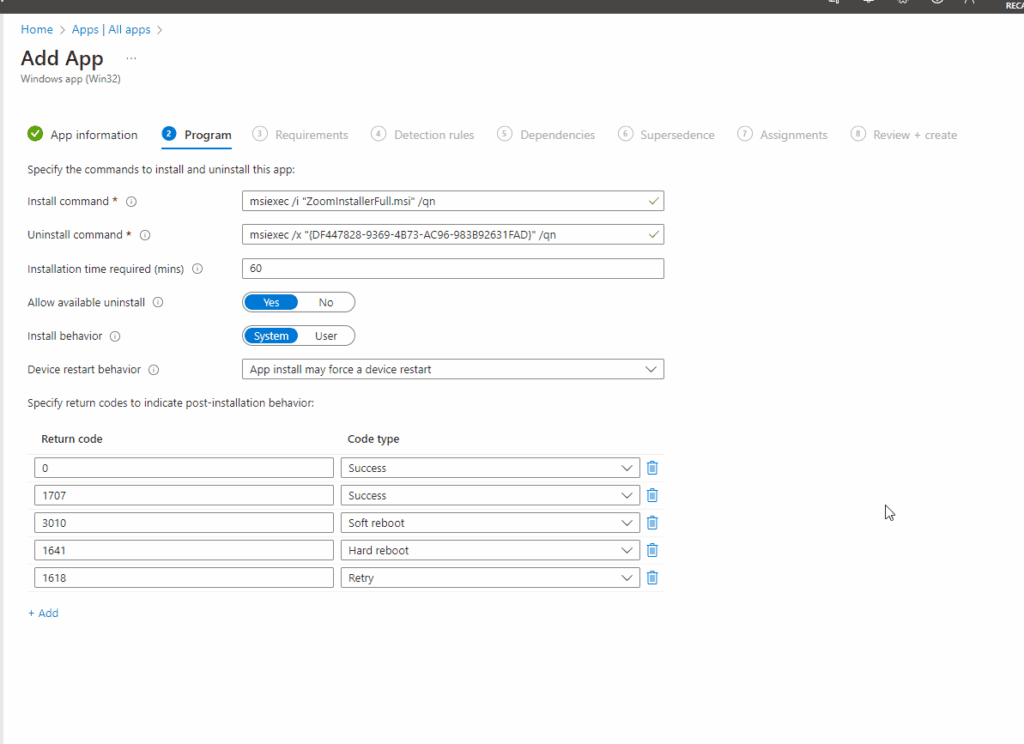This screenshot has height=744, width=1024.
Task: Delete the return code 1618 row
Action: 651,577
